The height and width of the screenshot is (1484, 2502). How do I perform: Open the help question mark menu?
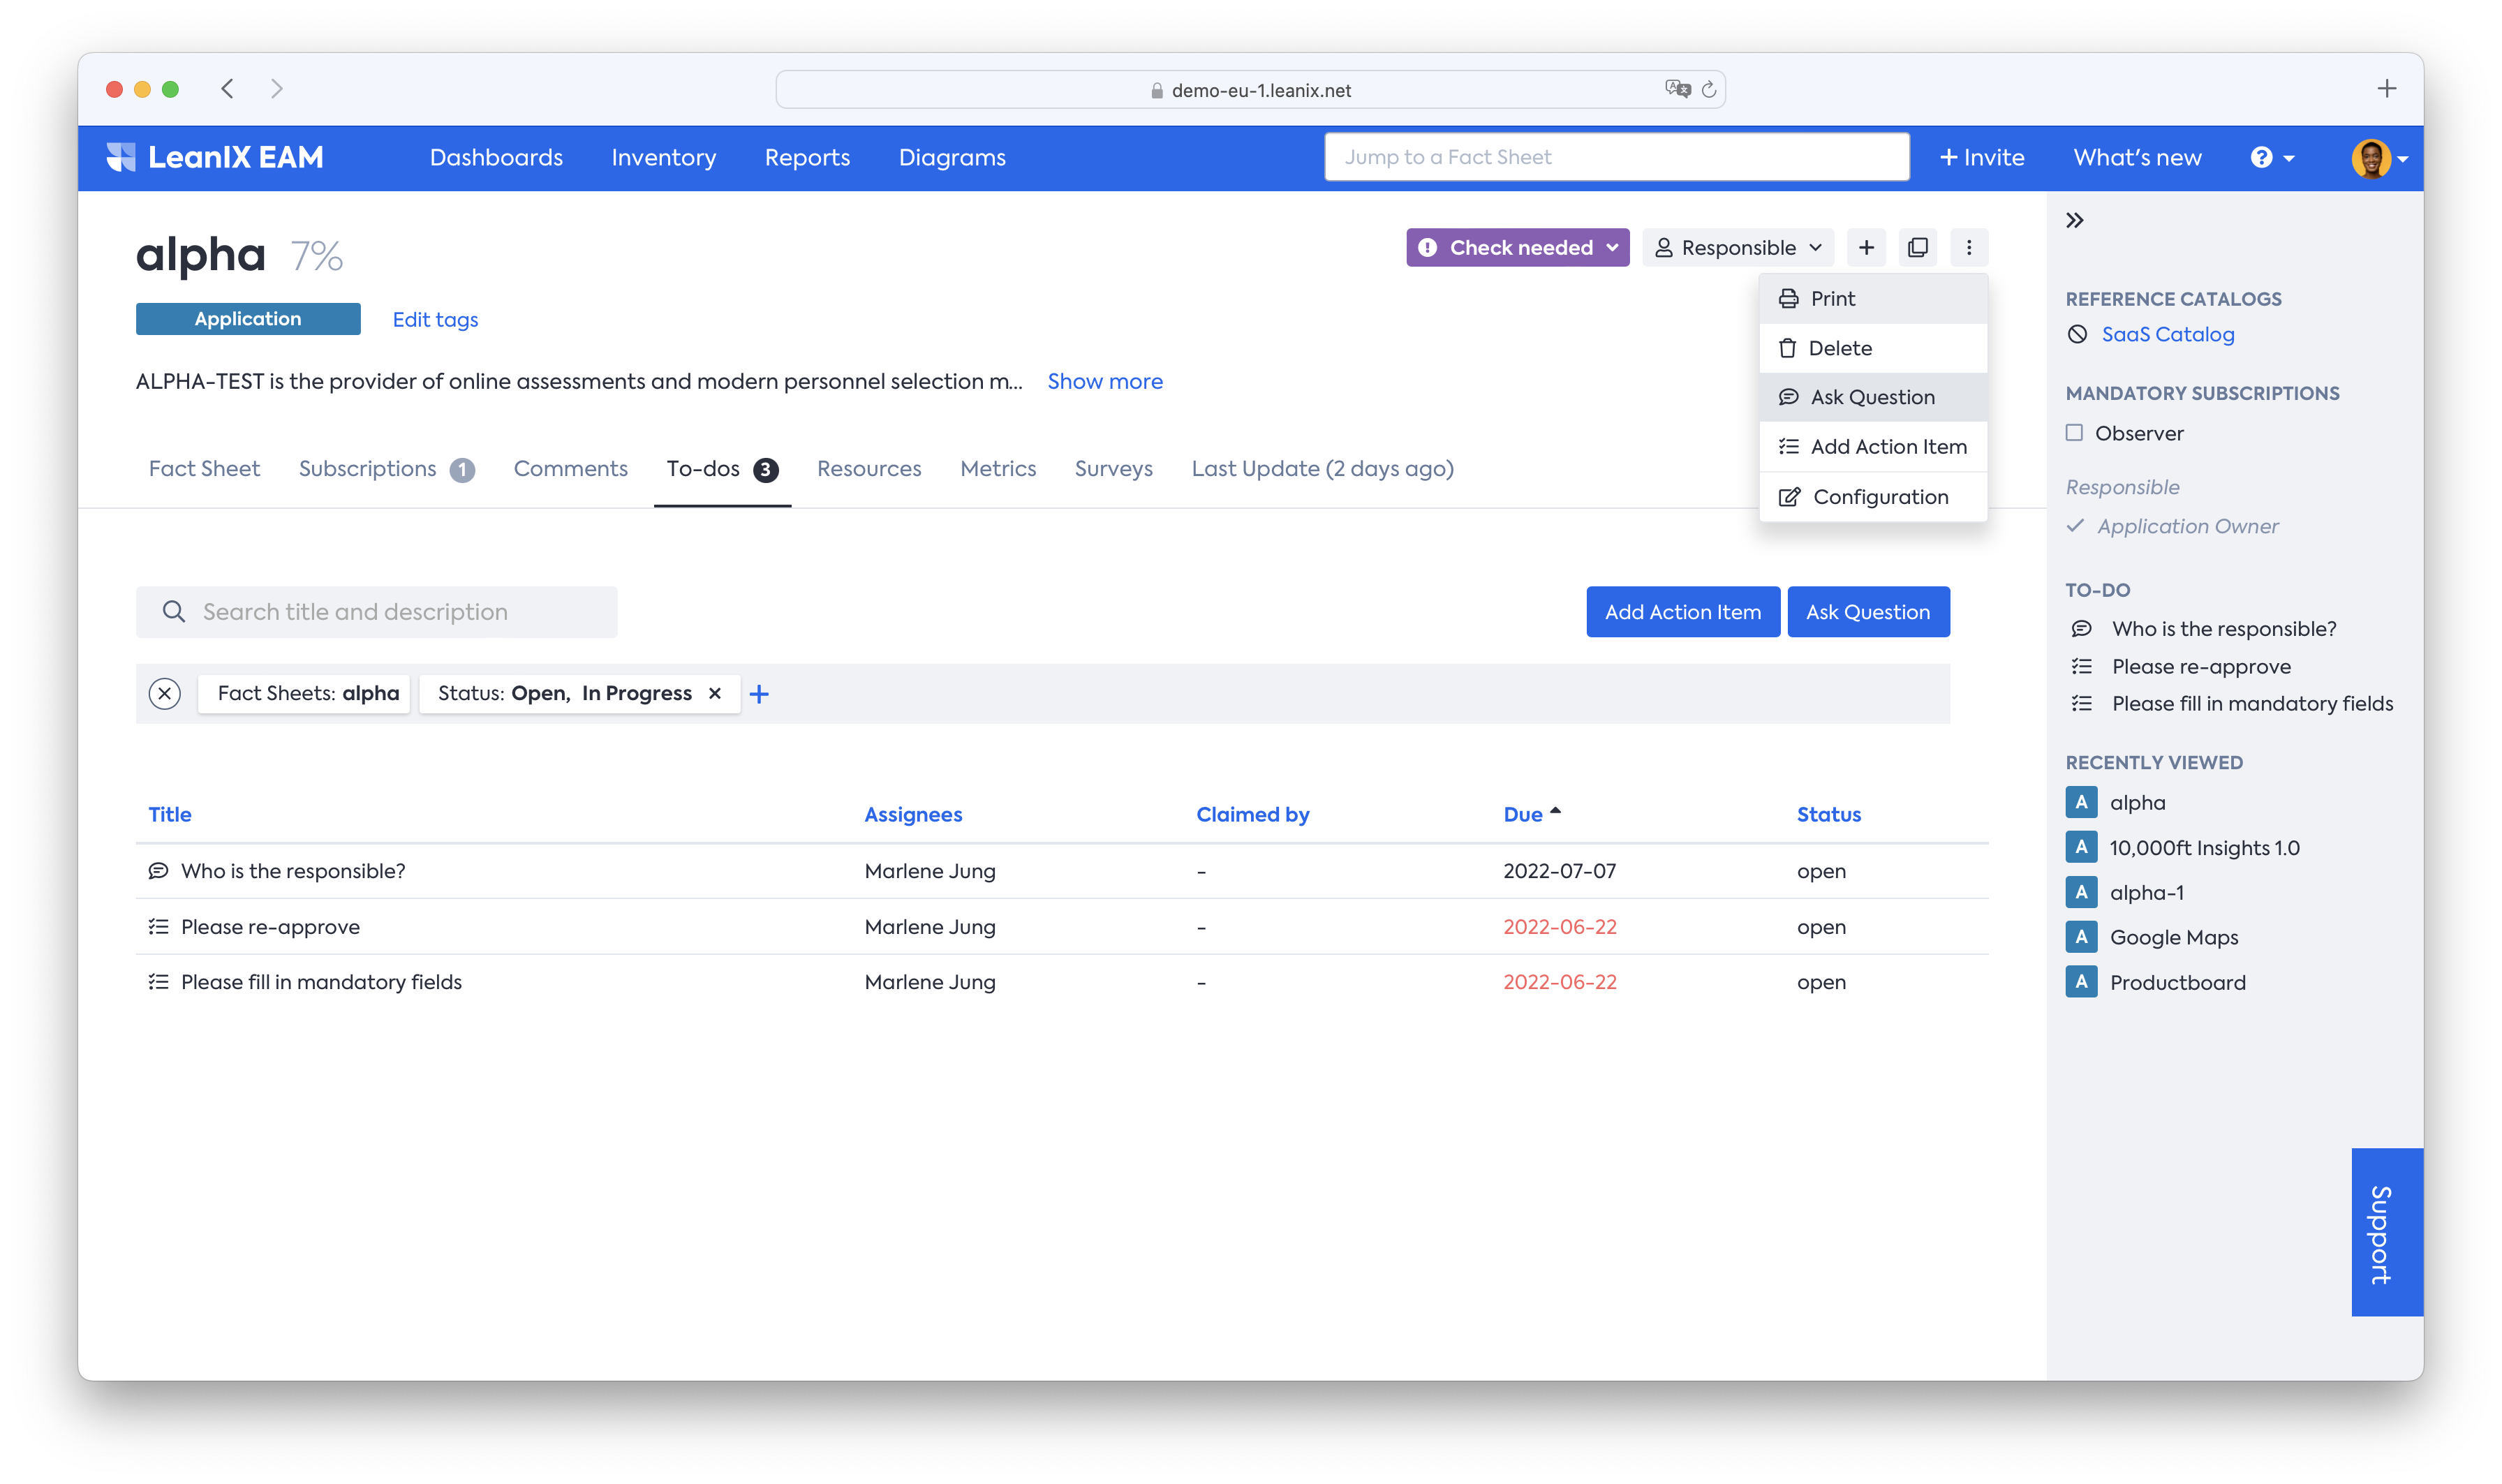[x=2272, y=157]
